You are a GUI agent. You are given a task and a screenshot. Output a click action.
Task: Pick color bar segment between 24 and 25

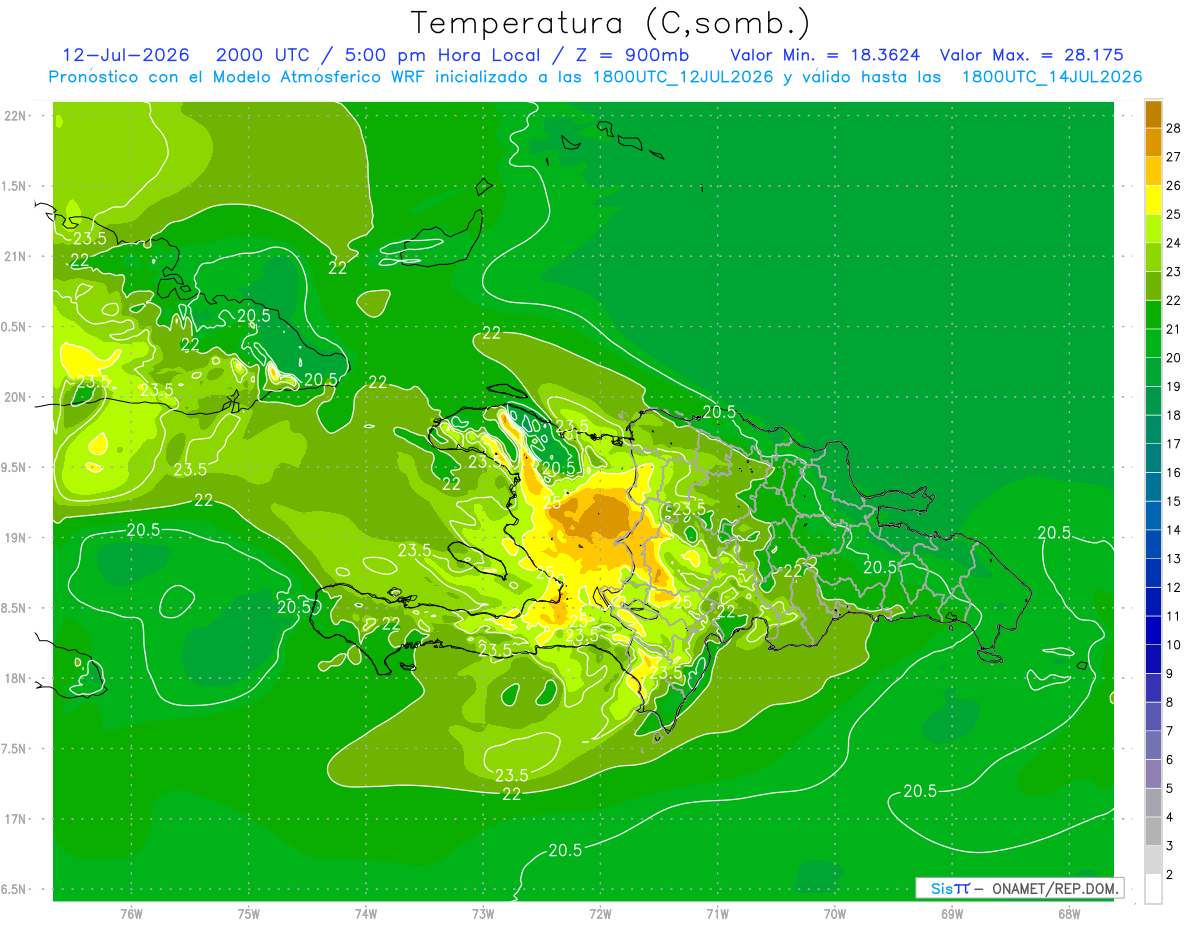pos(1153,228)
